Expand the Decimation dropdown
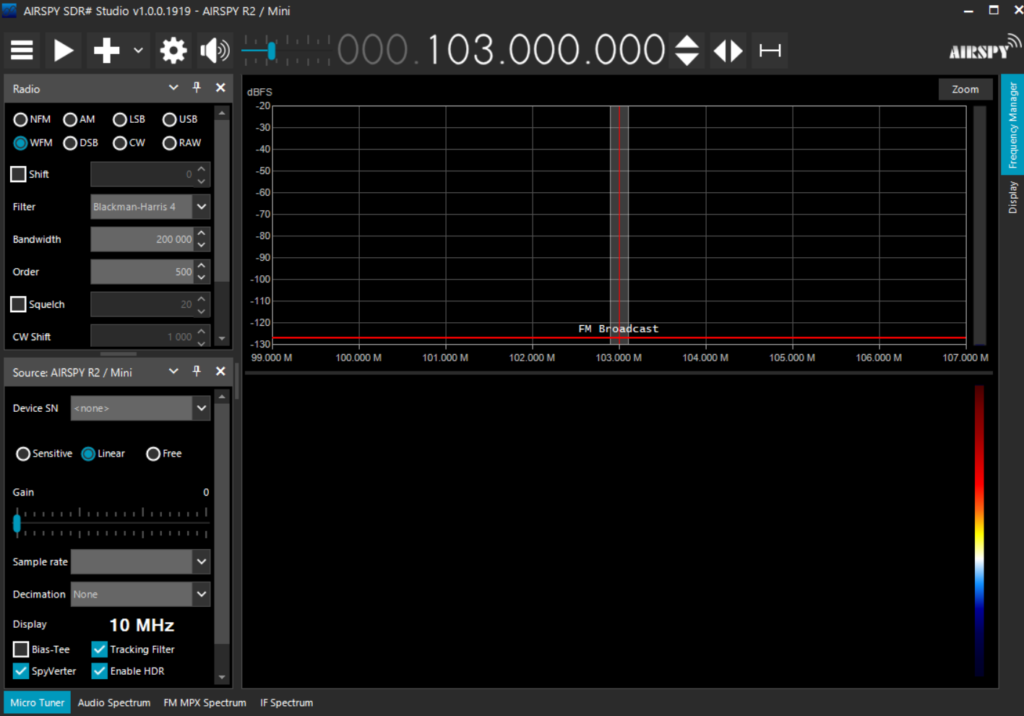Viewport: 1024px width, 716px height. 140,594
